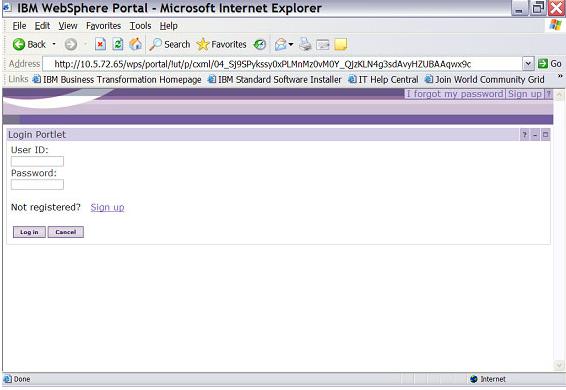Viewport: 566px width, 390px height.
Task: Click the Forward navigation icon
Action: point(71,44)
